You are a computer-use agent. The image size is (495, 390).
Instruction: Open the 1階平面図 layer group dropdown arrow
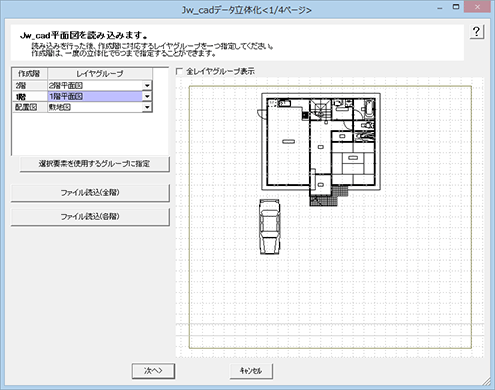click(147, 96)
